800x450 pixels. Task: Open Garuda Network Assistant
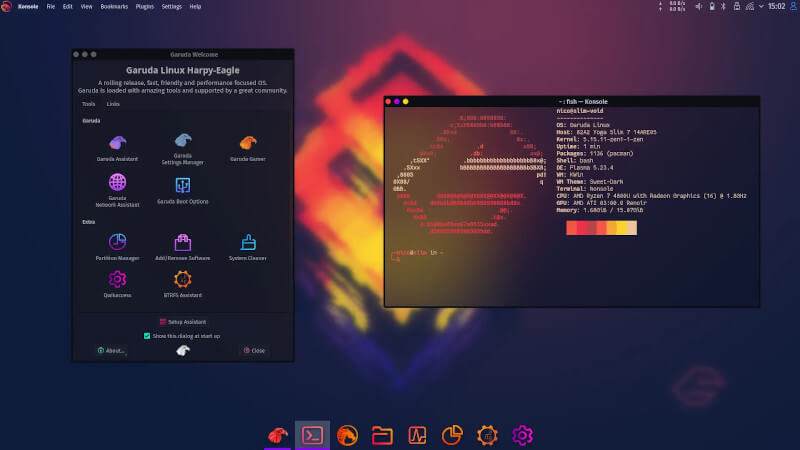(x=117, y=190)
